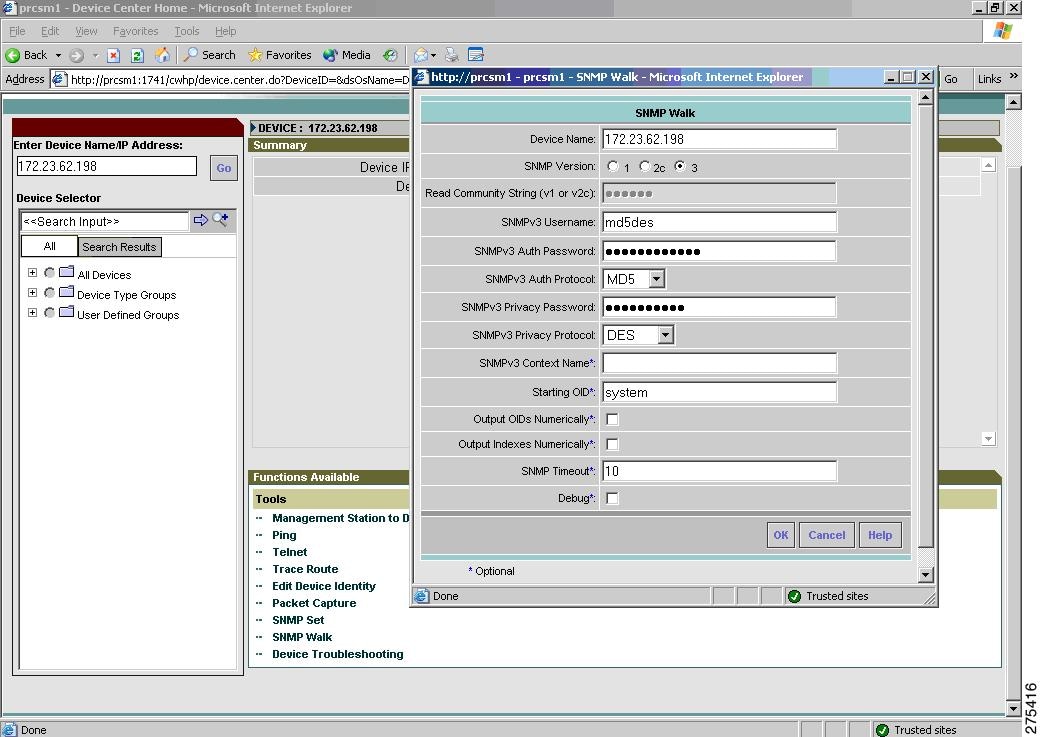1040x737 pixels.
Task: Click the IE icon in SNMP Walk title bar
Action: click(421, 77)
